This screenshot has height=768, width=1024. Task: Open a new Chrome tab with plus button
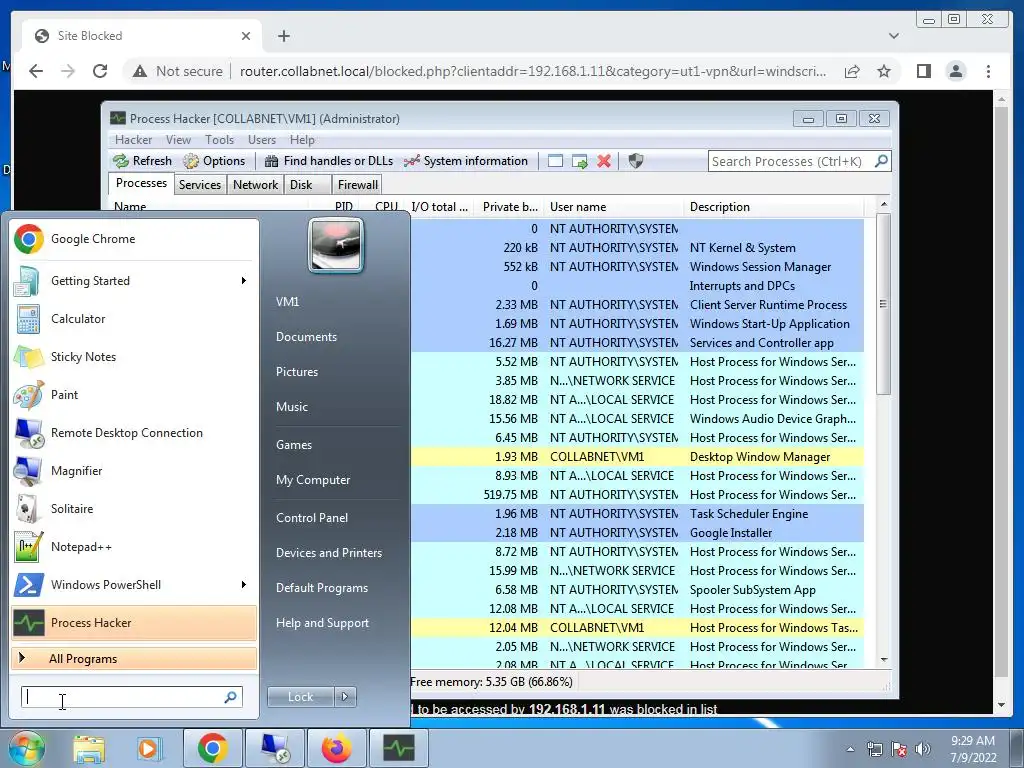tap(283, 36)
